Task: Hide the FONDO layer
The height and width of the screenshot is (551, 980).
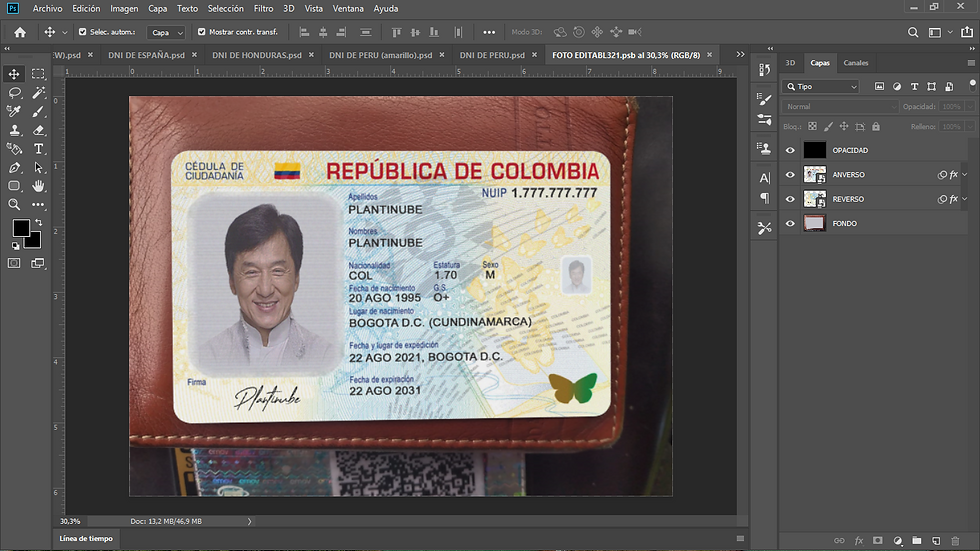Action: coord(790,223)
